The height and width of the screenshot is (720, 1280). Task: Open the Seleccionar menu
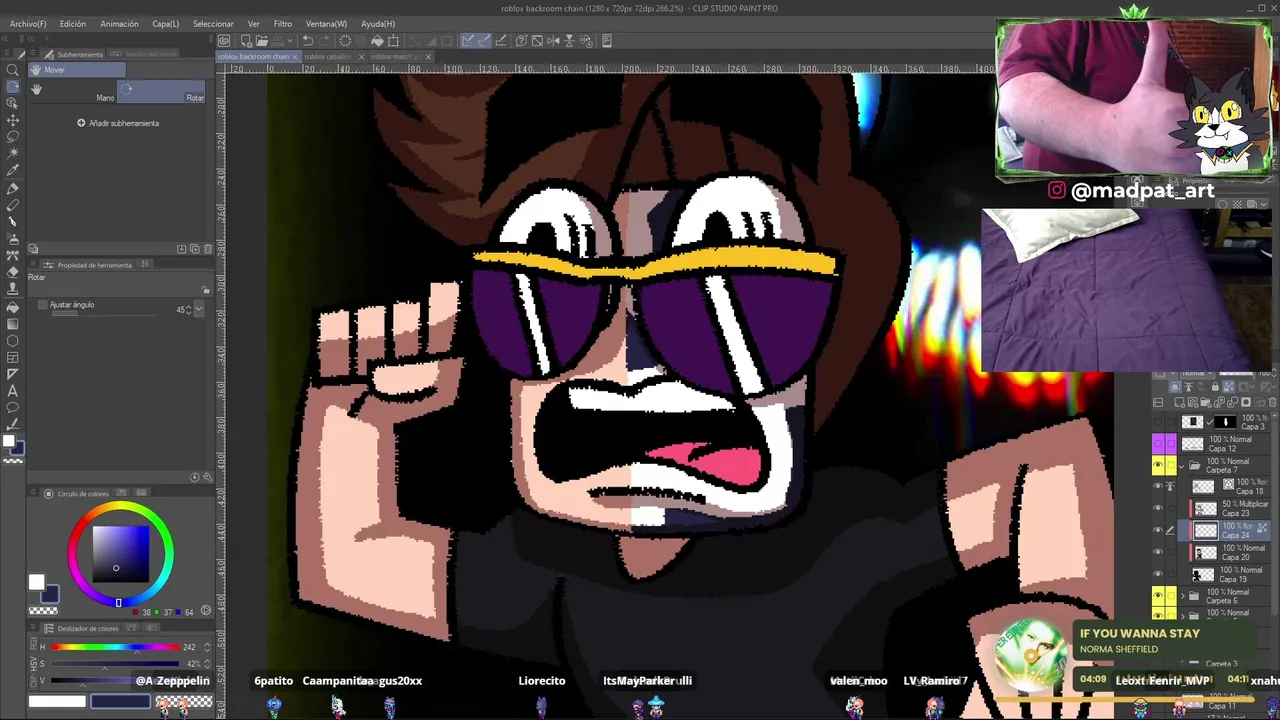pyautogui.click(x=213, y=23)
